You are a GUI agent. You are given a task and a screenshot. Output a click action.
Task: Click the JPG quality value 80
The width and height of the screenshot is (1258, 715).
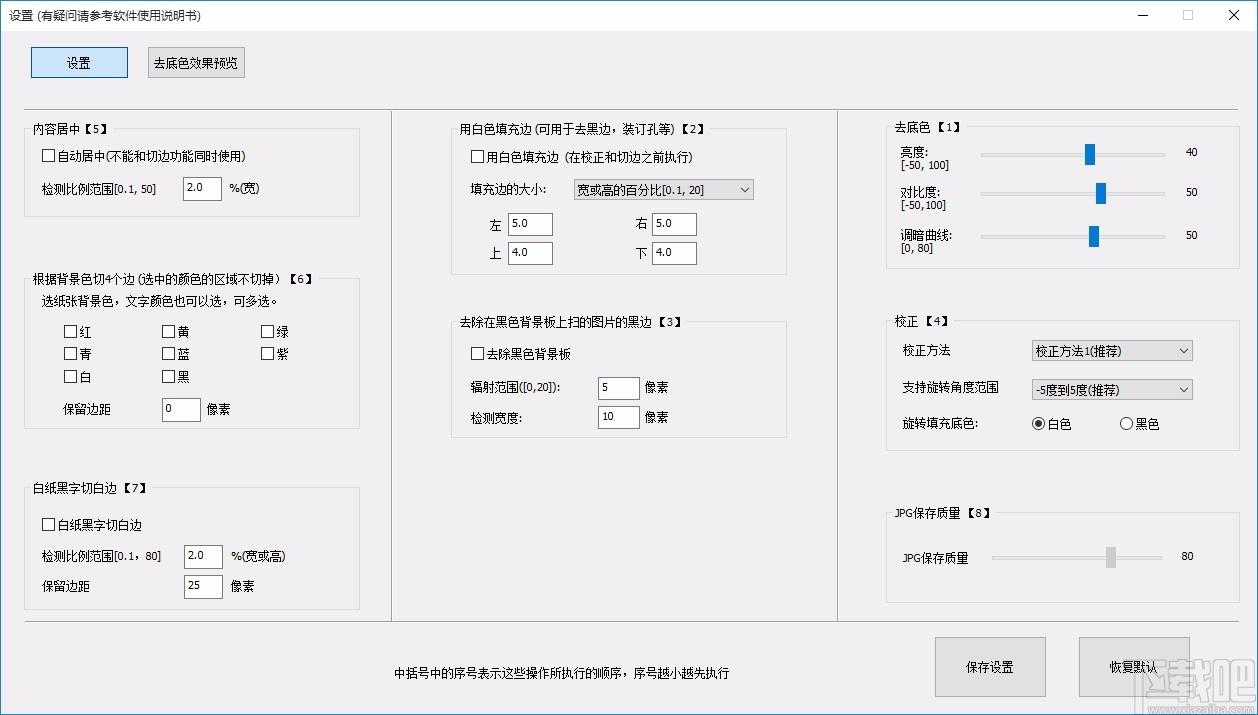coord(1187,557)
